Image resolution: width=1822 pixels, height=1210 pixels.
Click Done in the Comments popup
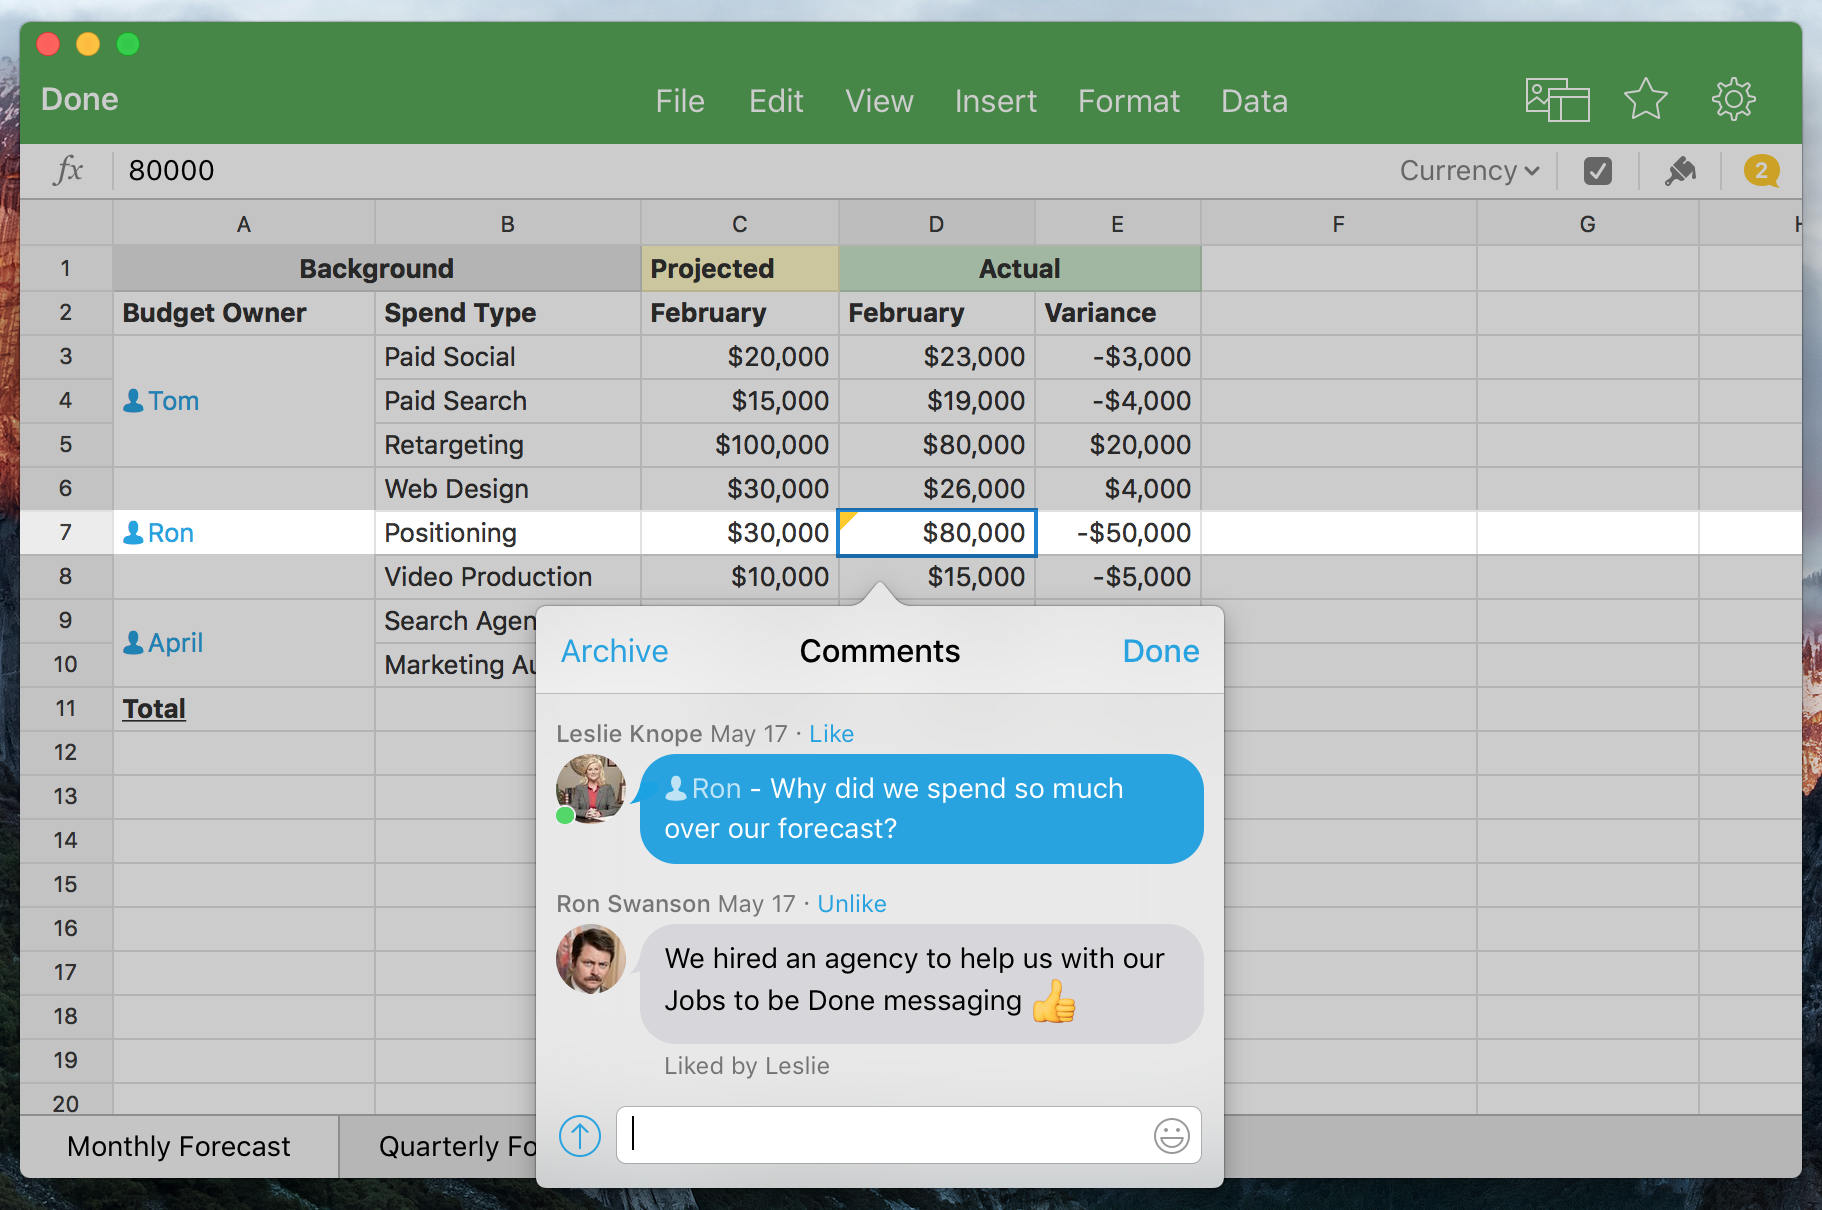point(1160,651)
